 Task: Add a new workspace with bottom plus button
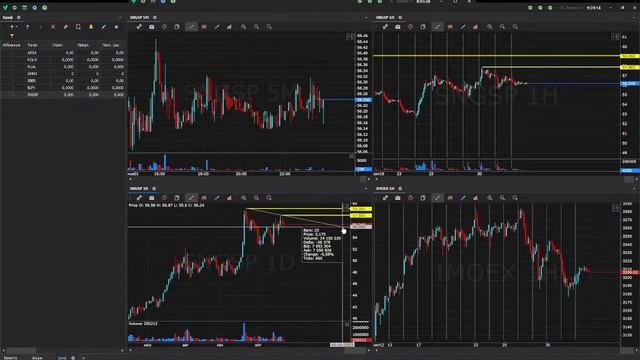[83, 358]
